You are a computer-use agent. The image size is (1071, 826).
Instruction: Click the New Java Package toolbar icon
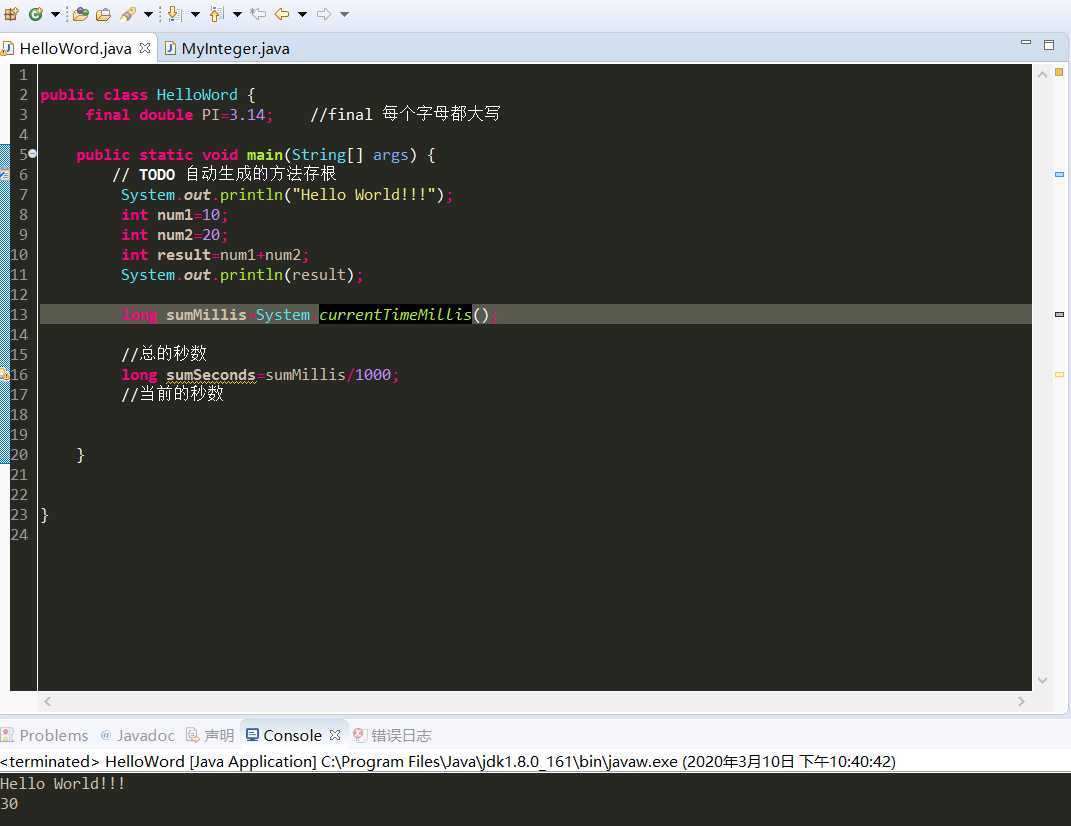point(12,14)
